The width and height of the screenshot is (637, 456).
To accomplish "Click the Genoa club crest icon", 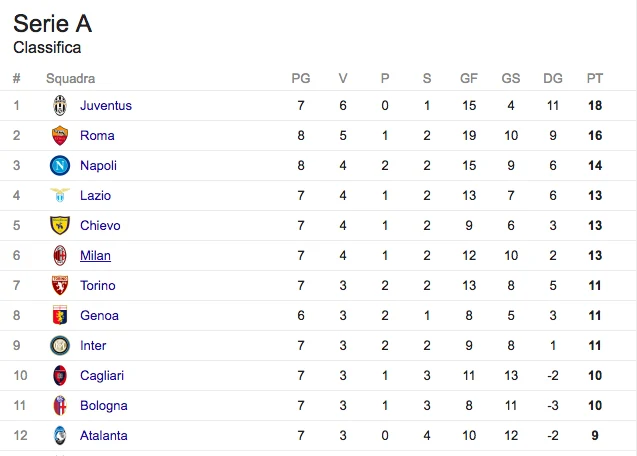I will click(x=60, y=315).
